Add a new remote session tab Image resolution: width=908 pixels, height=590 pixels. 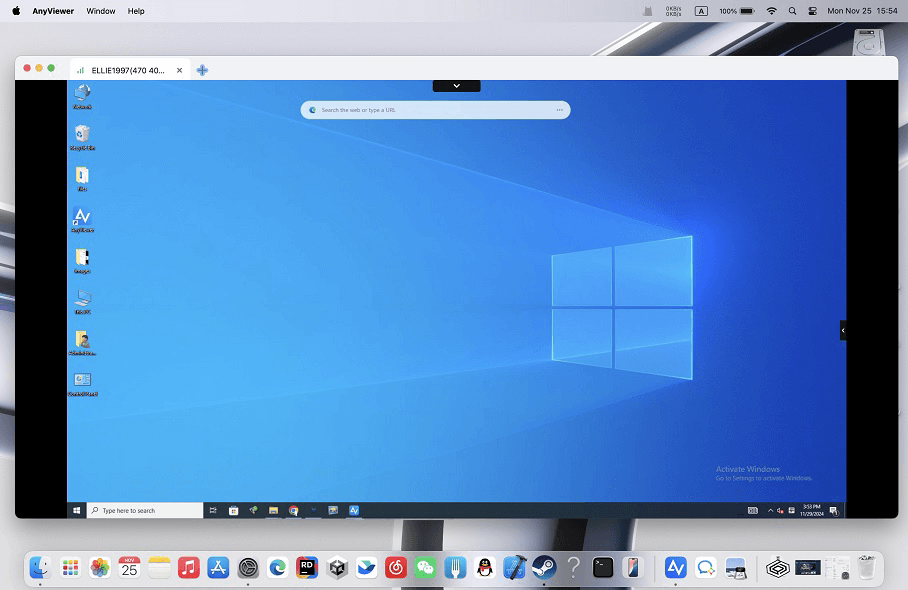point(202,70)
